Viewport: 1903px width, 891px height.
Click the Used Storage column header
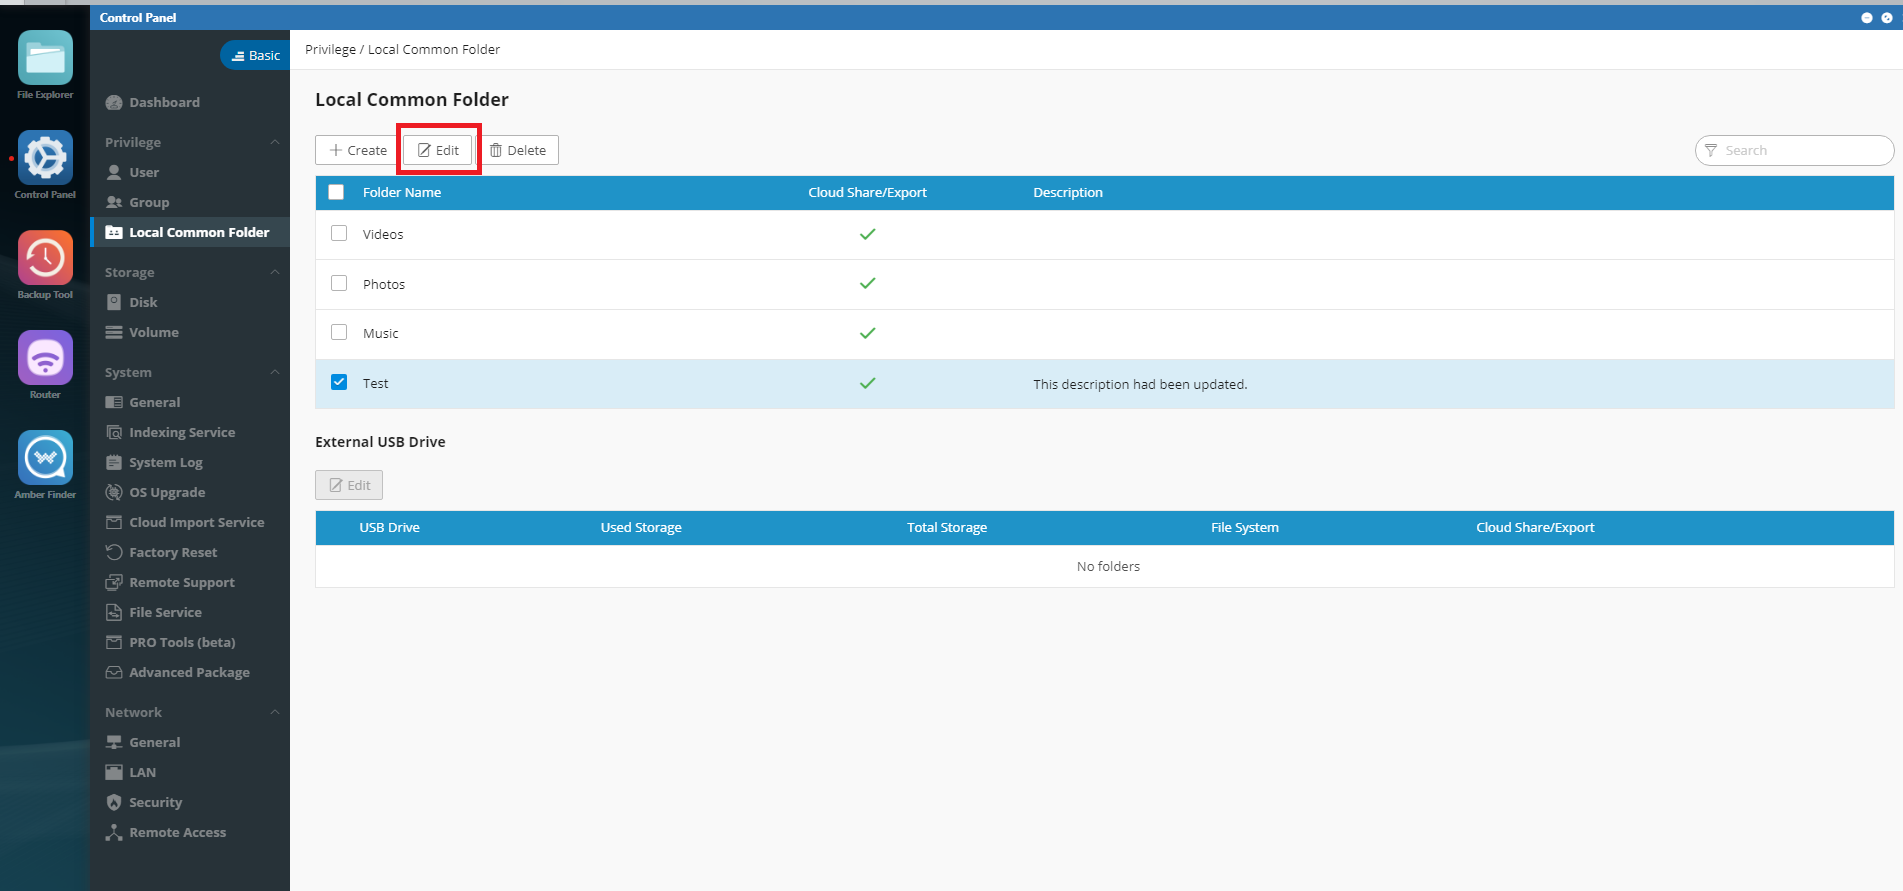[x=641, y=527]
